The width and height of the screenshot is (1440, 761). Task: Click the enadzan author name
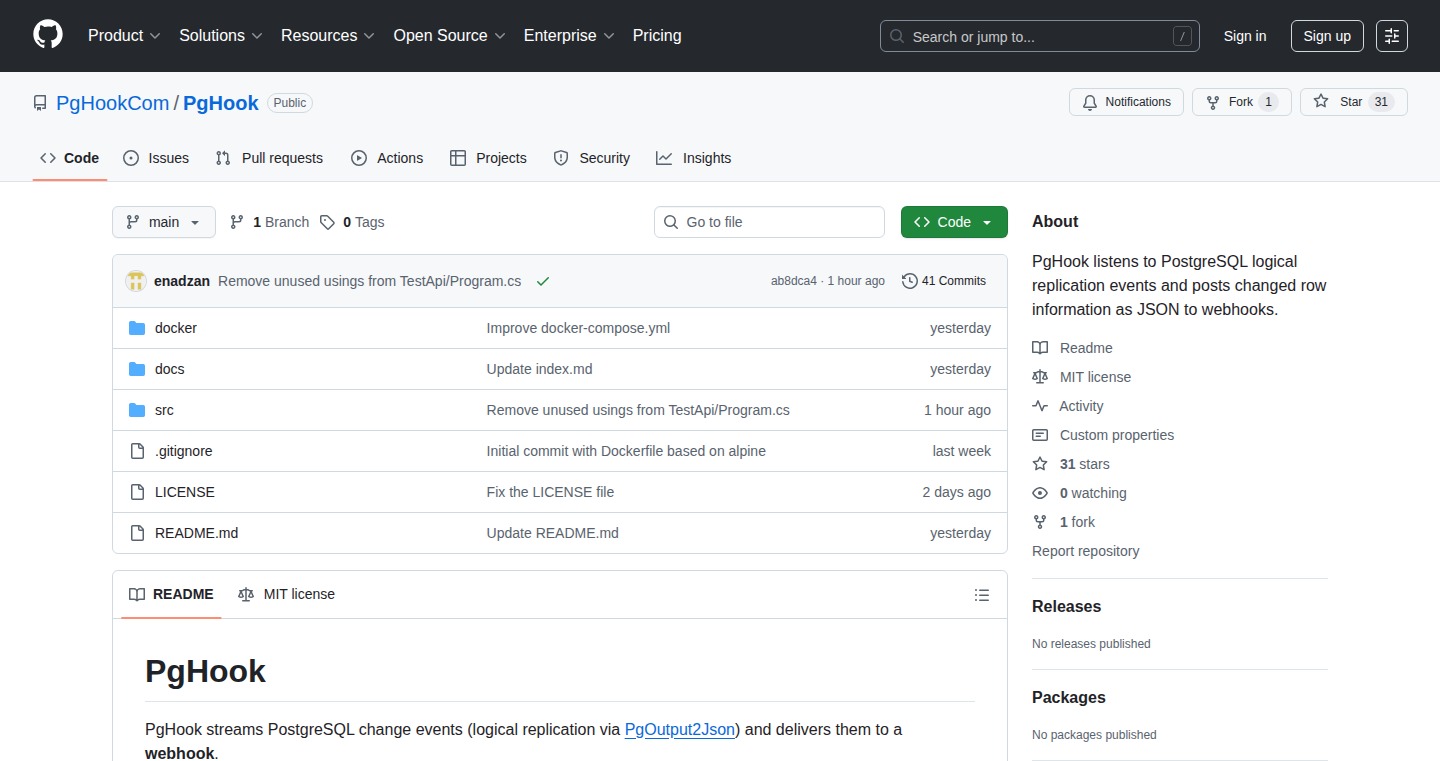tap(182, 281)
